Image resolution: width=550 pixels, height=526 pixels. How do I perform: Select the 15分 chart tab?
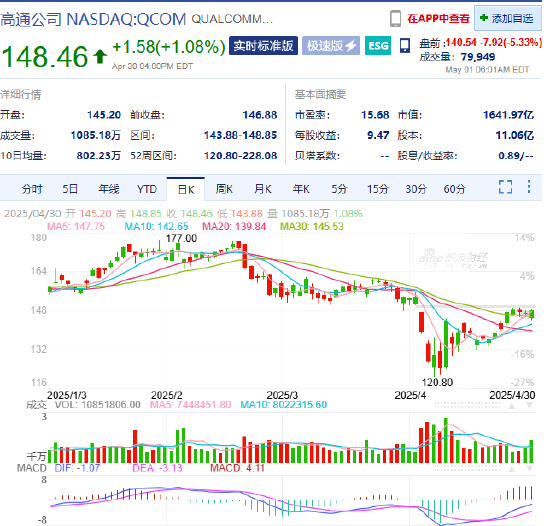[x=378, y=189]
